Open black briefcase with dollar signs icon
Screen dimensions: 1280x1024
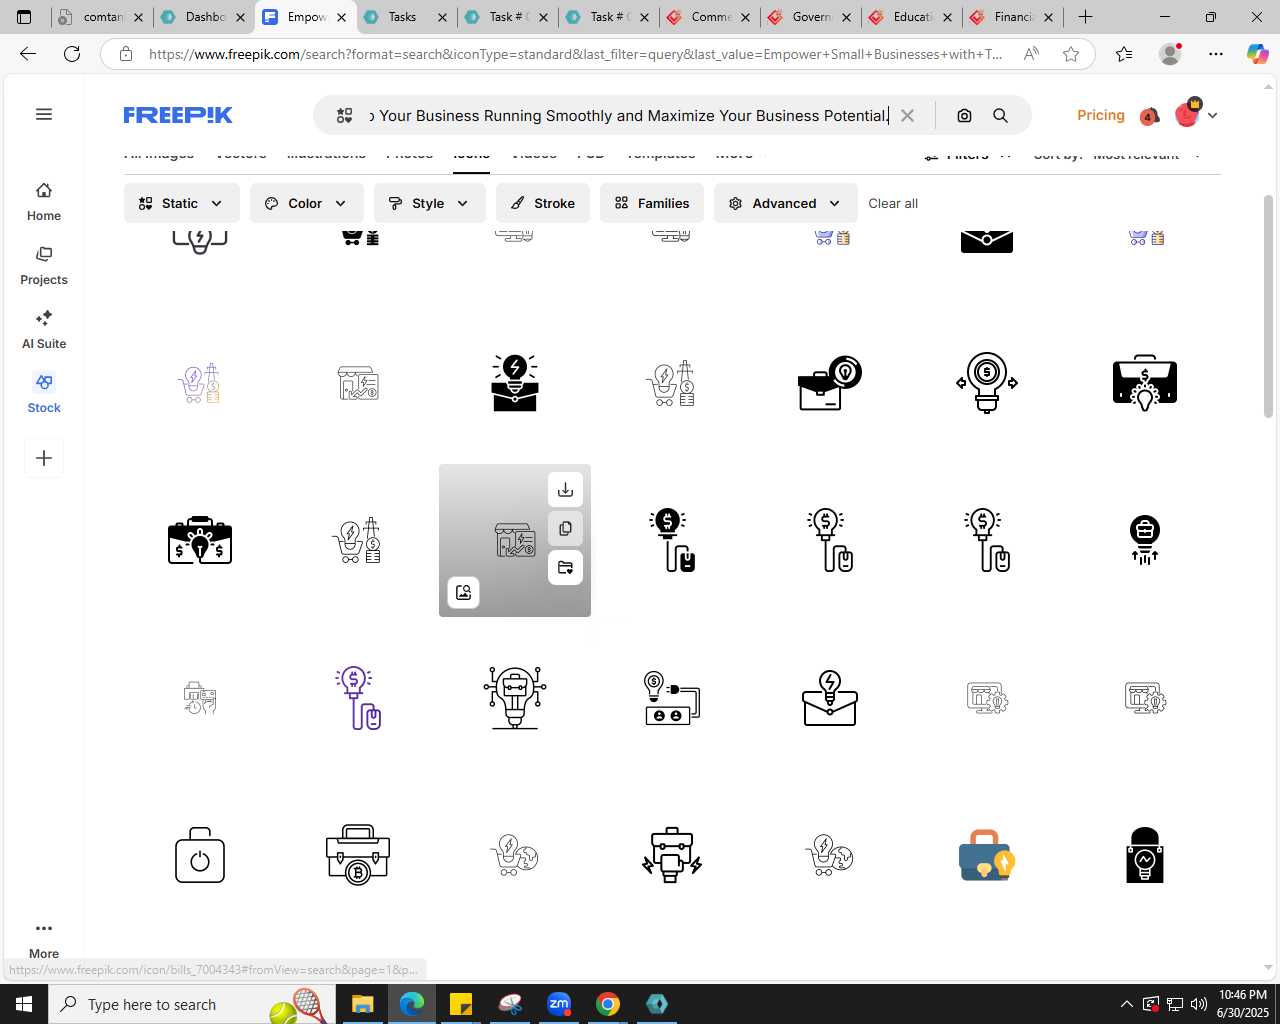coord(200,540)
